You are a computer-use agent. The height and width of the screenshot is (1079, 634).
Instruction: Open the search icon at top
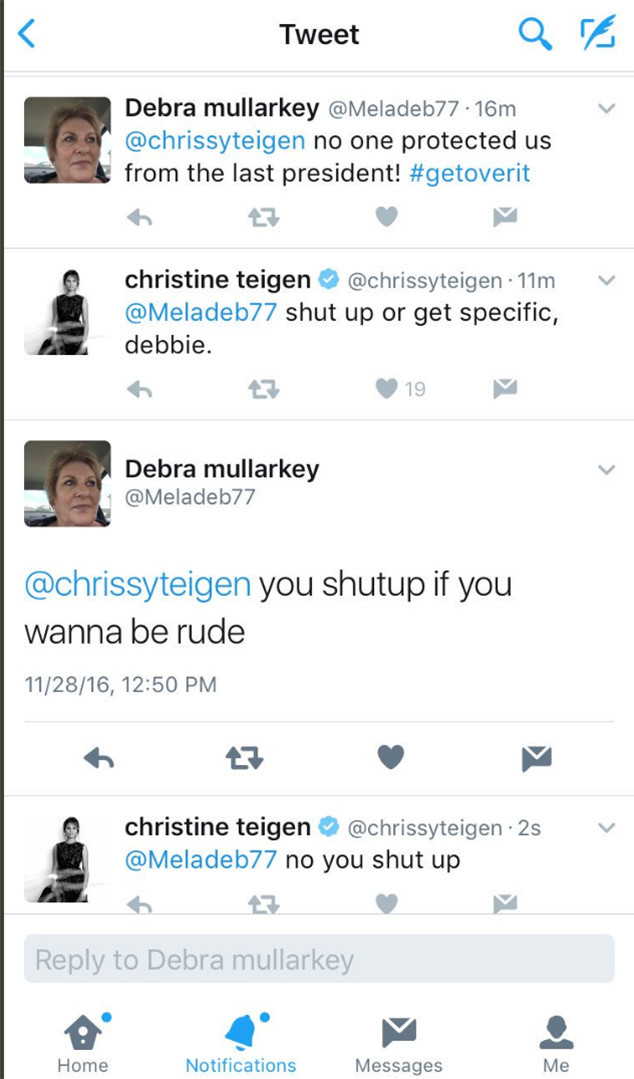tap(535, 33)
